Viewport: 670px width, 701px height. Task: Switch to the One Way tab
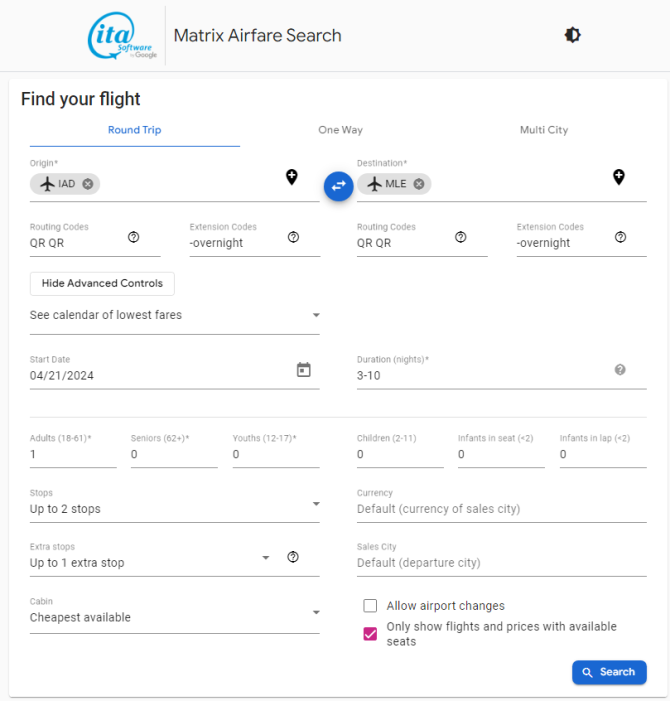point(340,130)
